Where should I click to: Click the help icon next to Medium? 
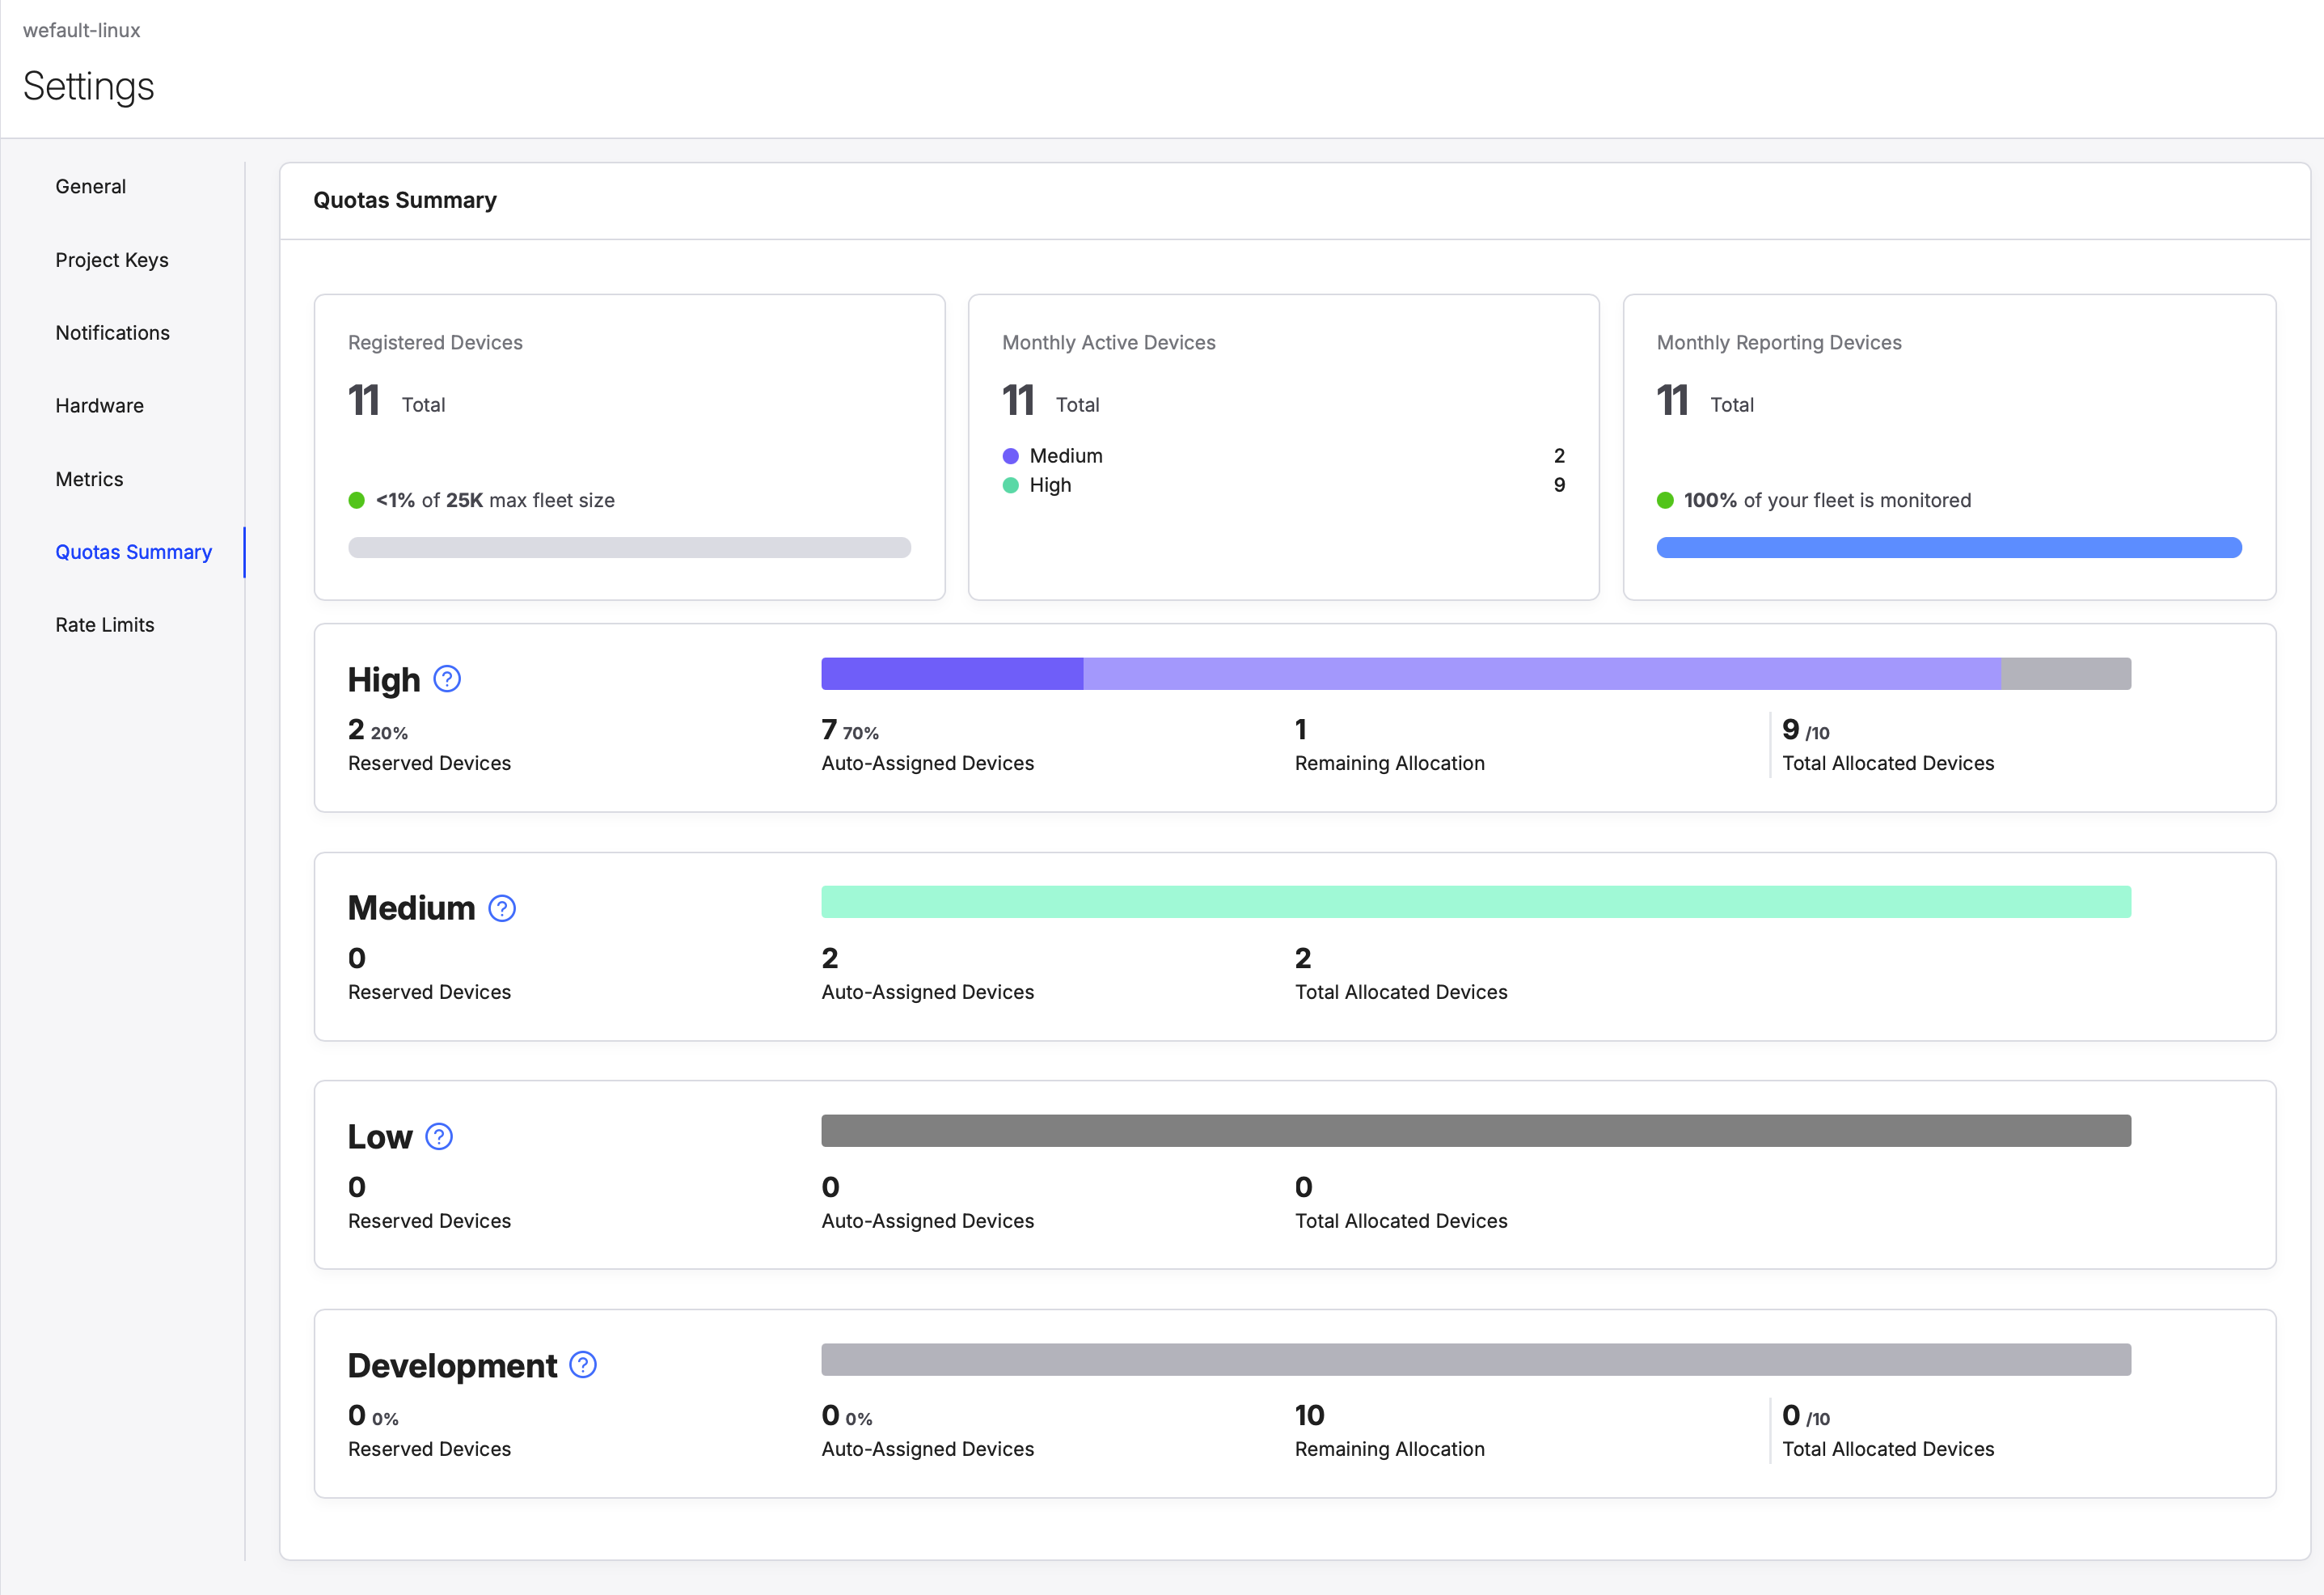tap(501, 908)
